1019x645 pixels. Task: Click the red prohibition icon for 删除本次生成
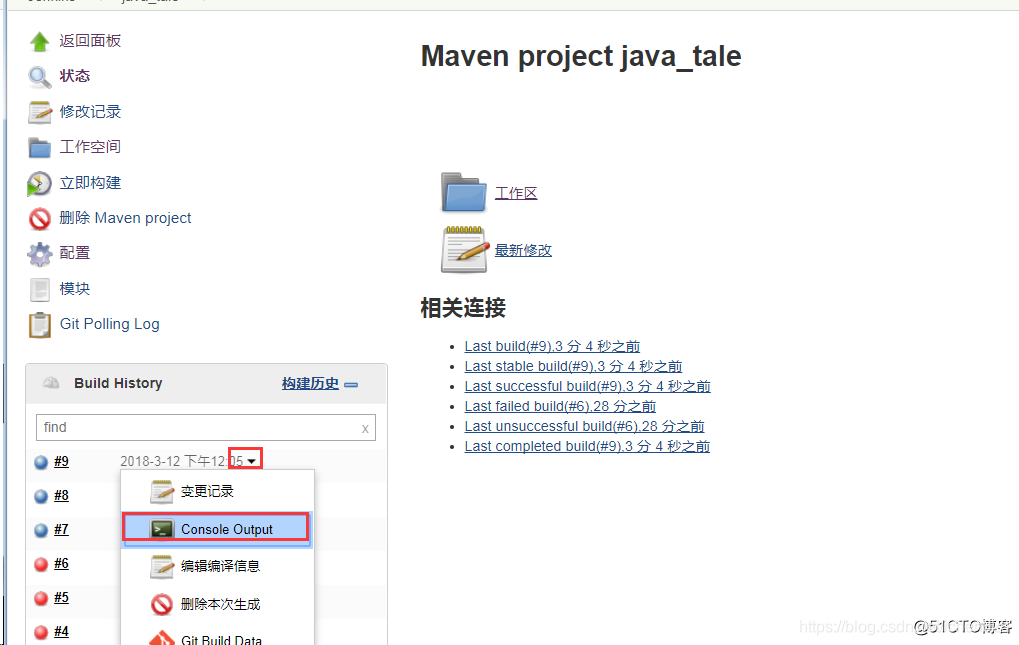[162, 605]
